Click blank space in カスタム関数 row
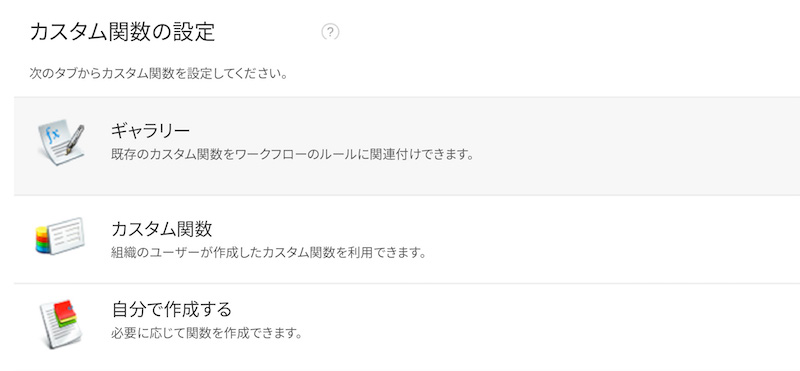 pos(612,239)
